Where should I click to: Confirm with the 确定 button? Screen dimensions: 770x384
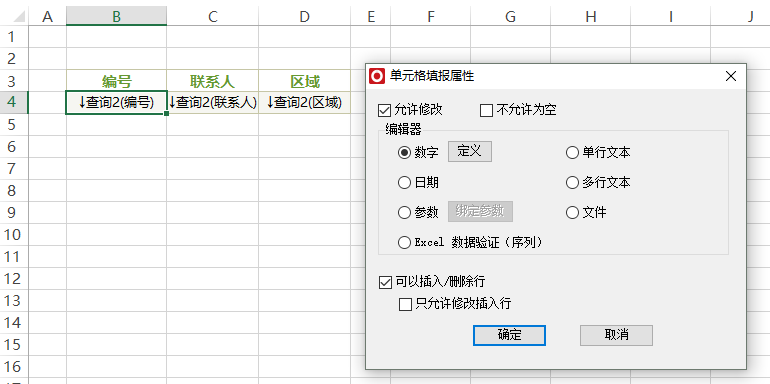[509, 335]
